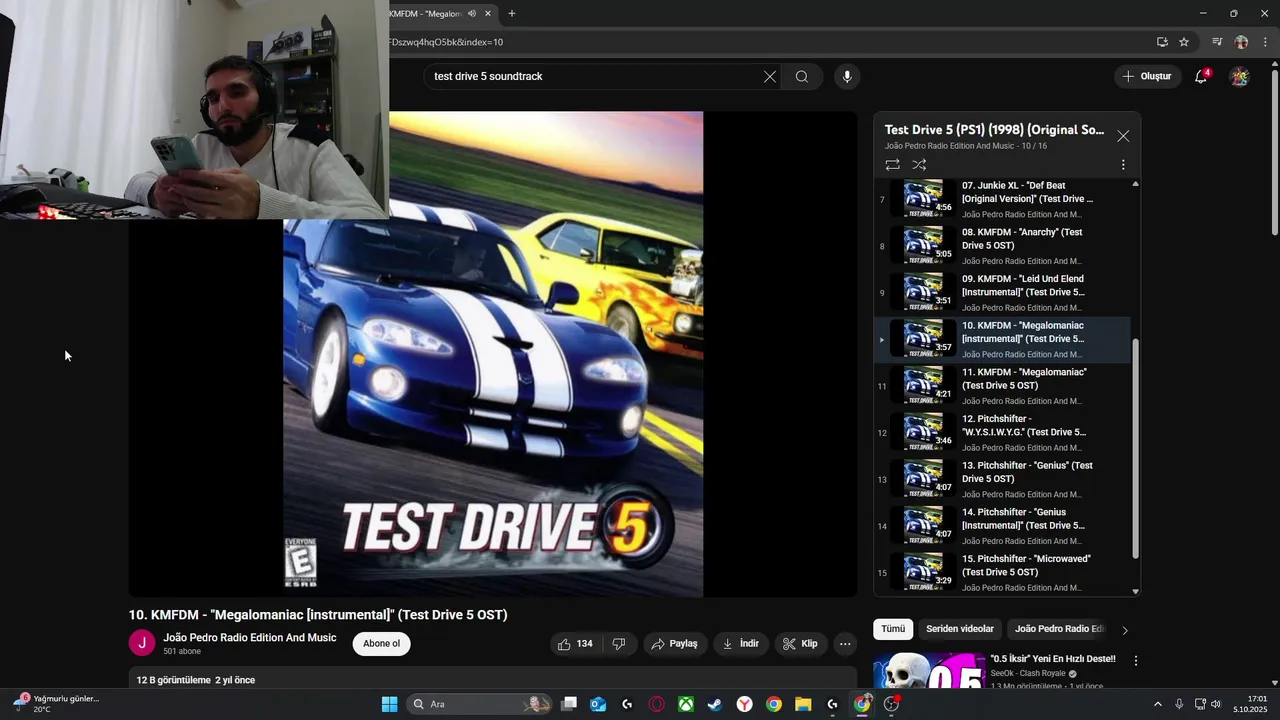
Task: Open João Pedro Radio Edition And Music channel
Action: click(x=250, y=638)
